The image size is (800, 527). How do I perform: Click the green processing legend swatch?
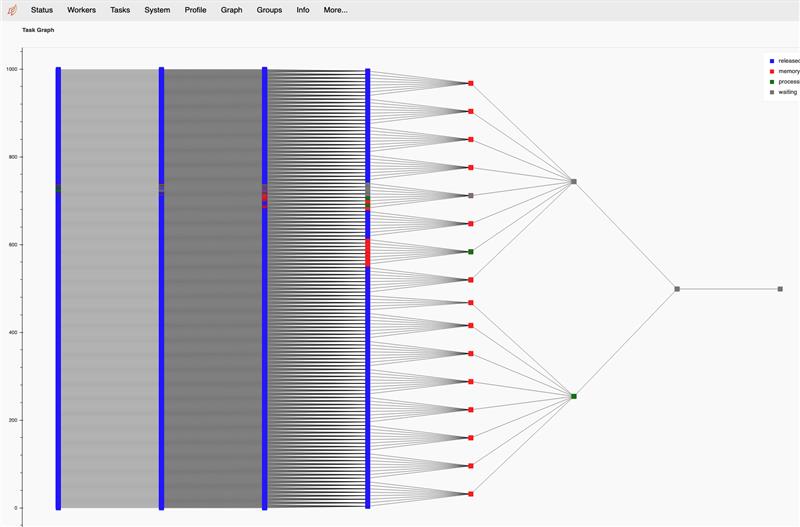772,82
